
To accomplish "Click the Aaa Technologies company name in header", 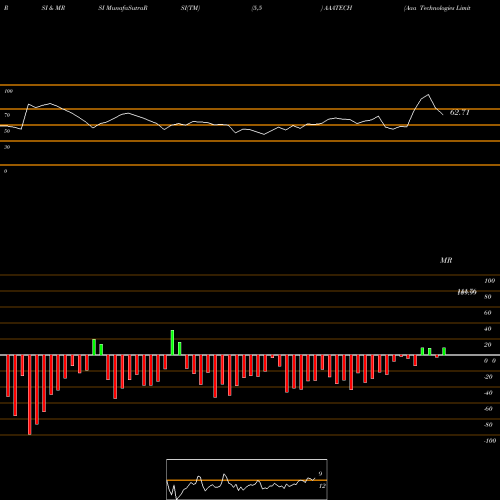I will pos(437,8).
